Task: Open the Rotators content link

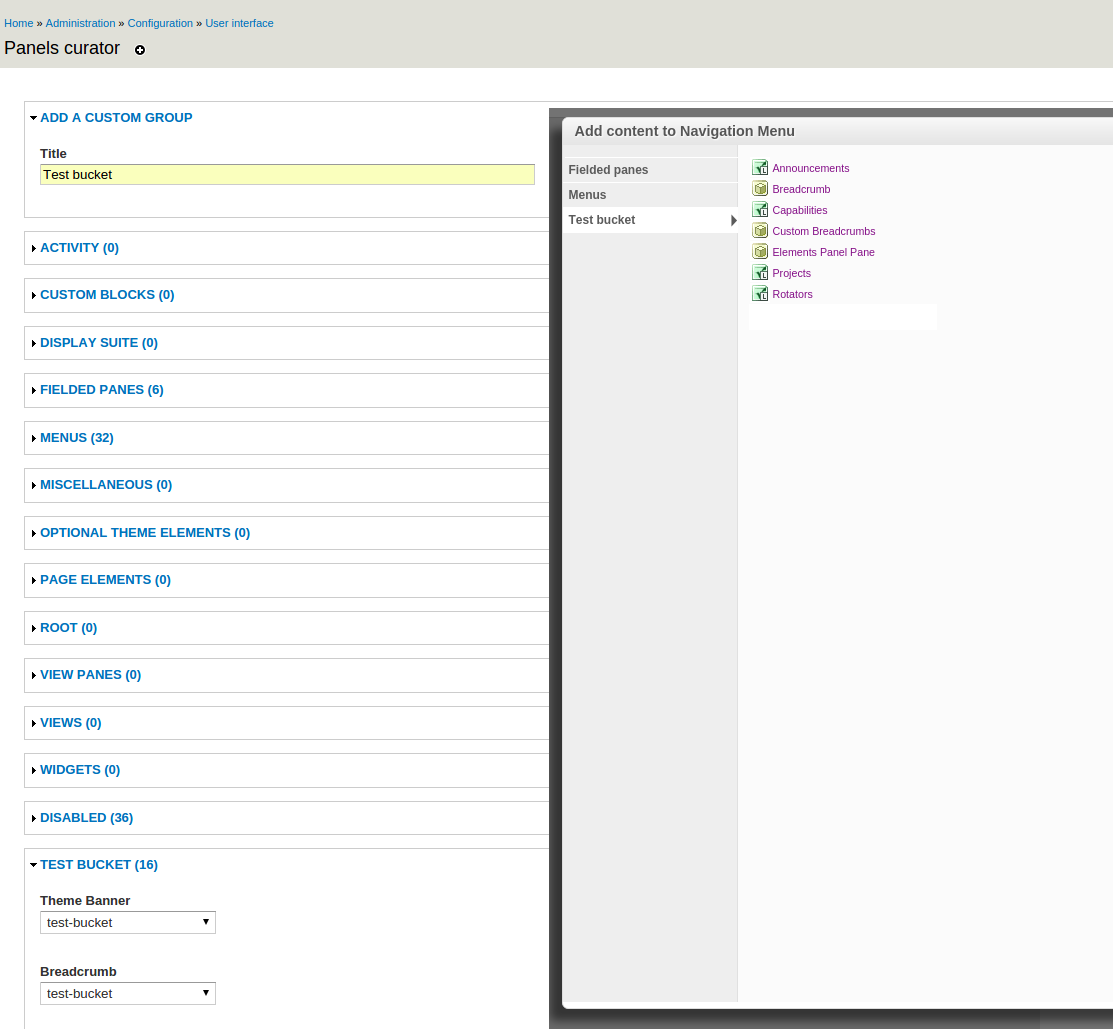Action: (792, 294)
